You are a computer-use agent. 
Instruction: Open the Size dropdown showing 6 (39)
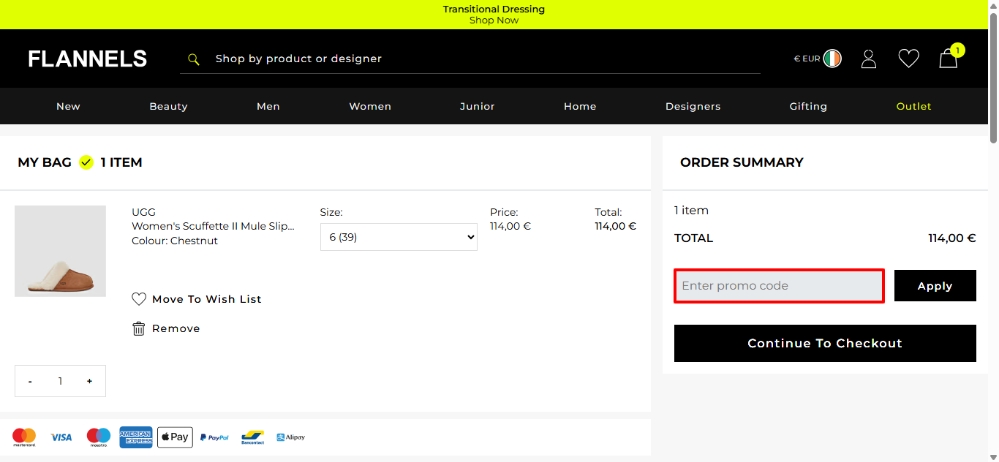coord(398,237)
